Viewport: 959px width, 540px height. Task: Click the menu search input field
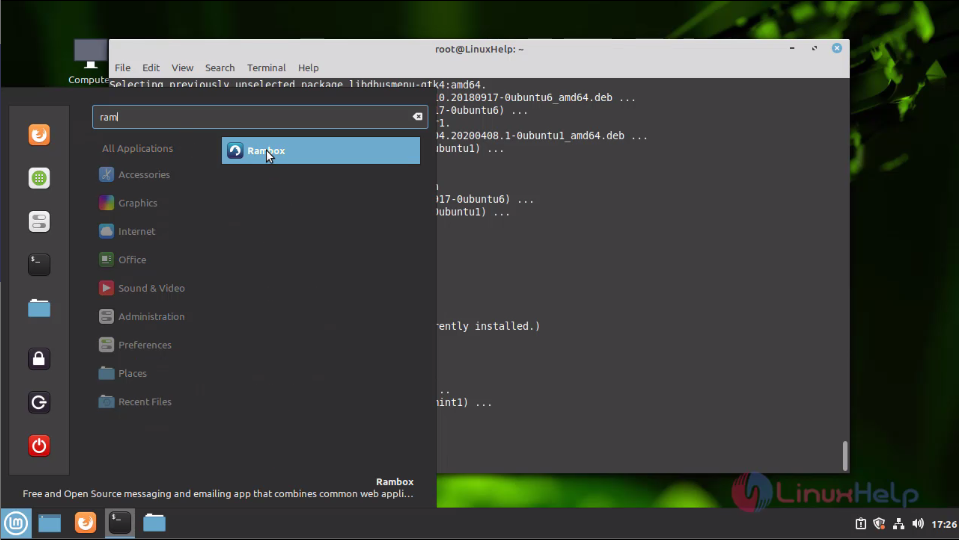click(259, 117)
